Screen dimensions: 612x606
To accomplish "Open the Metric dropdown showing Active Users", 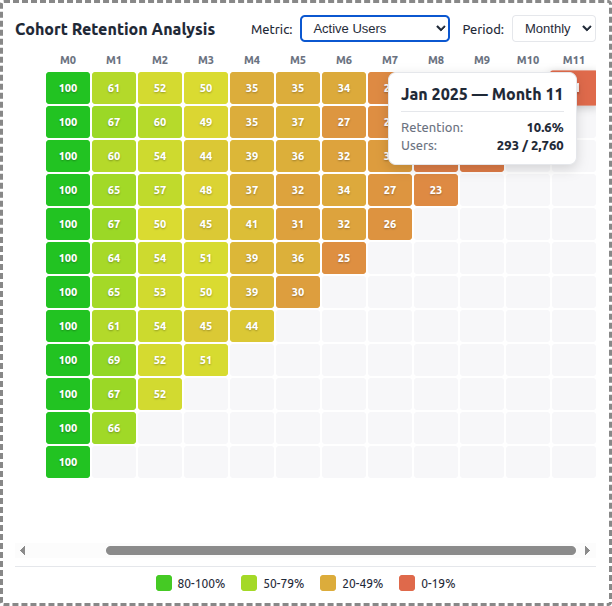I will tap(374, 29).
